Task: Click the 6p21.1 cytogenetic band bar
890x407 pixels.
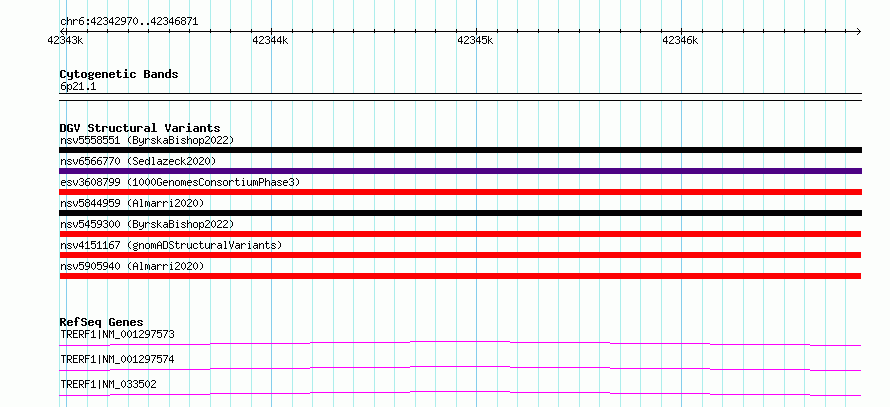Action: point(460,97)
